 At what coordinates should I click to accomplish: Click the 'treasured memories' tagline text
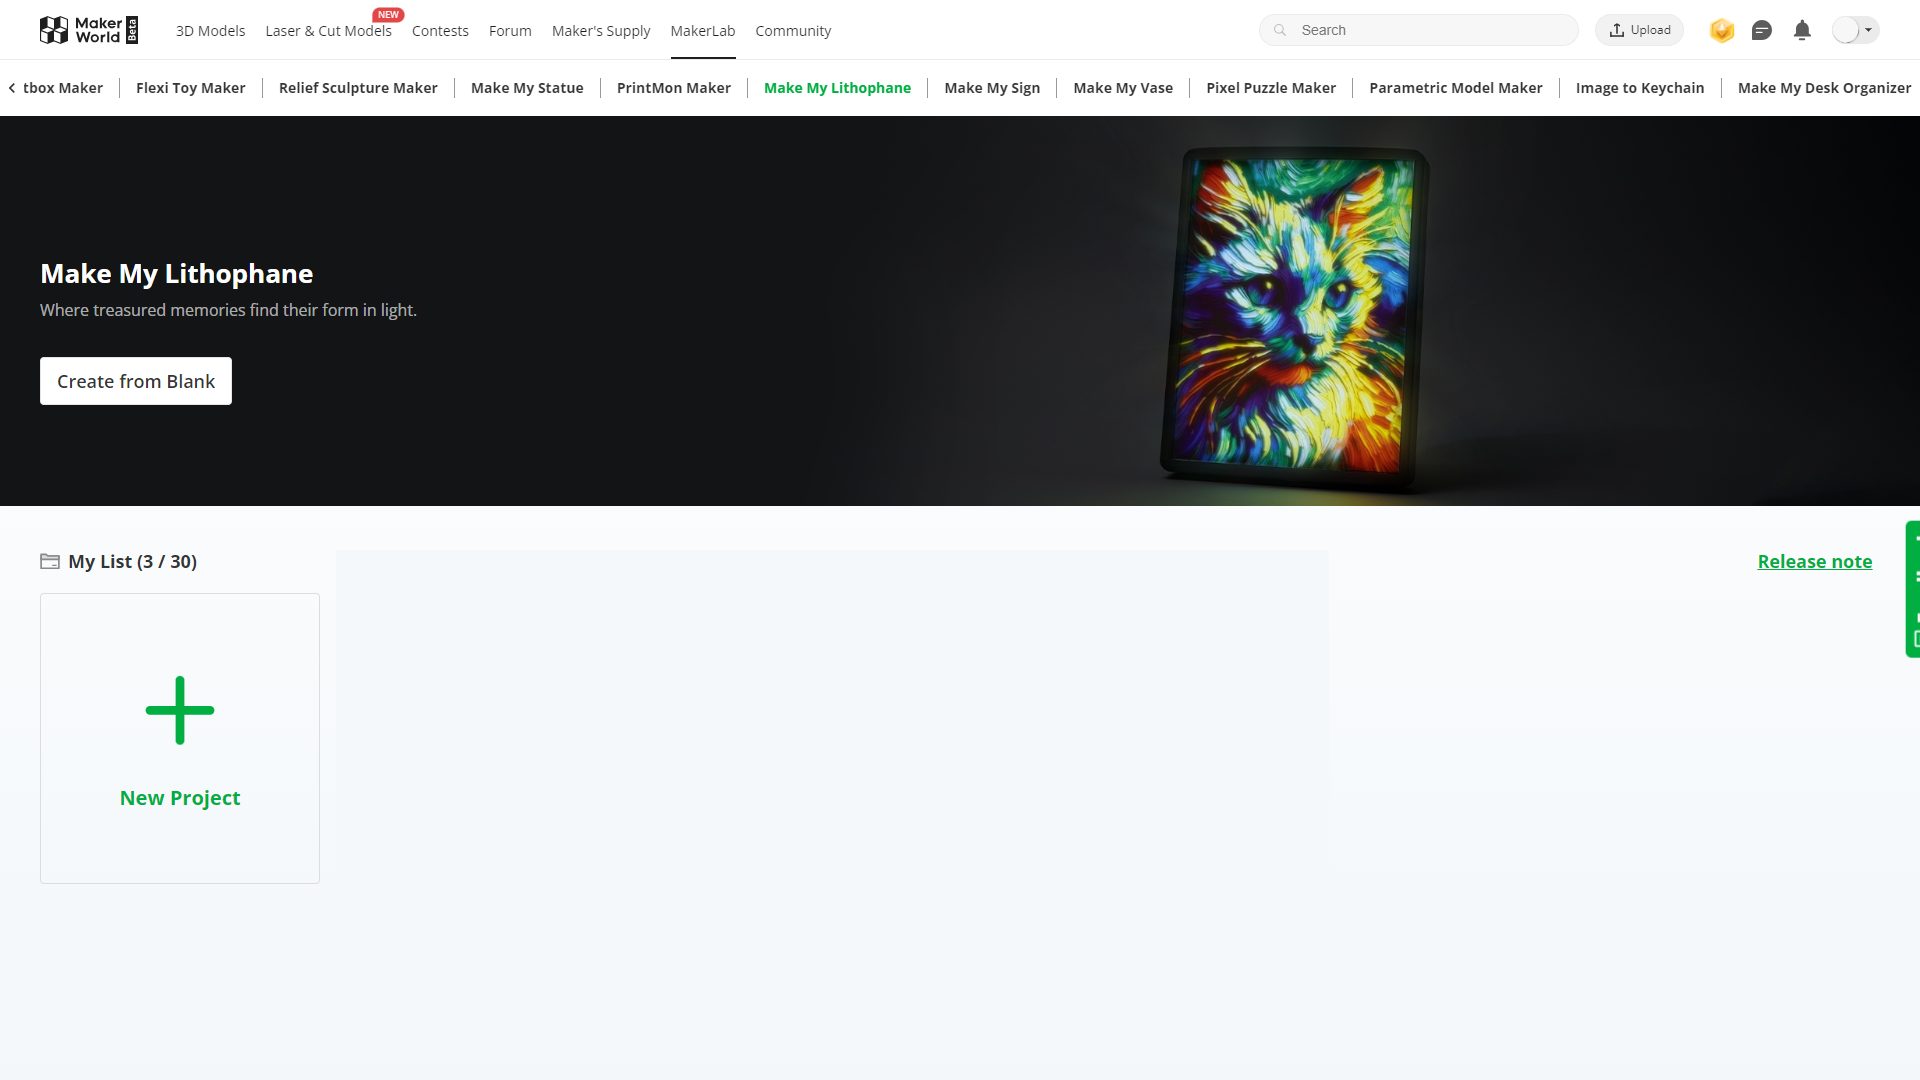228,310
